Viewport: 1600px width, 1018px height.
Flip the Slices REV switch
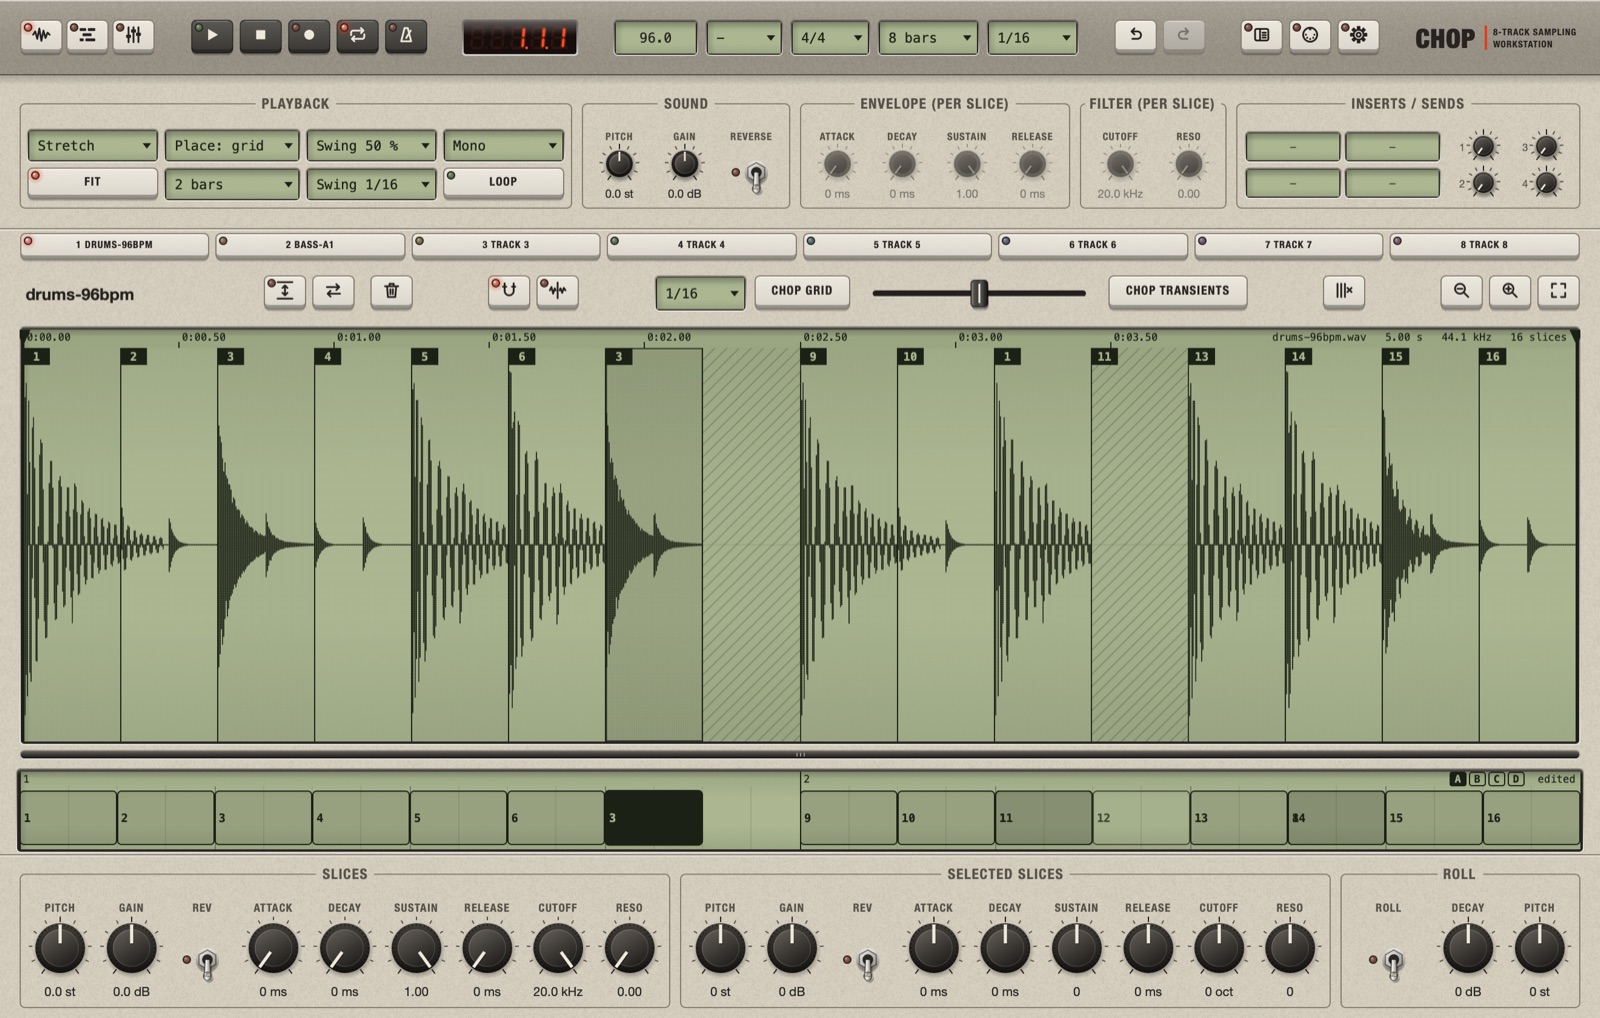coord(207,964)
